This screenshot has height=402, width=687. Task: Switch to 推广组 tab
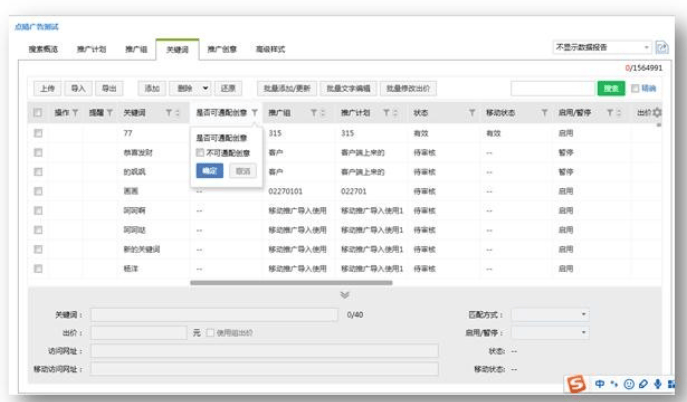point(136,49)
